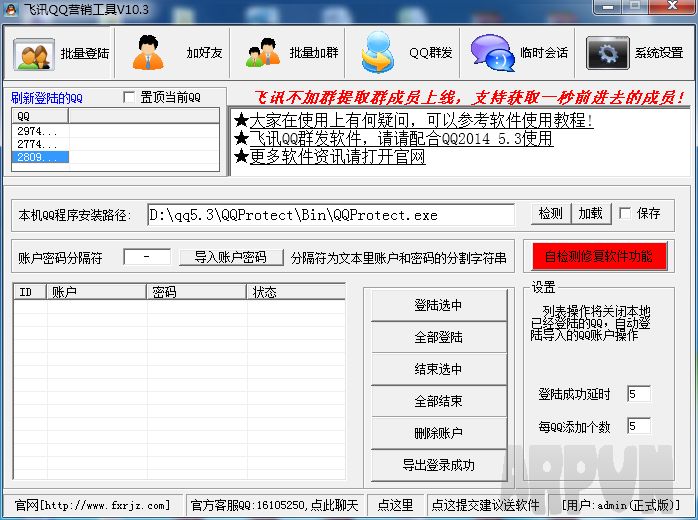Open the 批量加群 batch join group icon

coord(263,53)
